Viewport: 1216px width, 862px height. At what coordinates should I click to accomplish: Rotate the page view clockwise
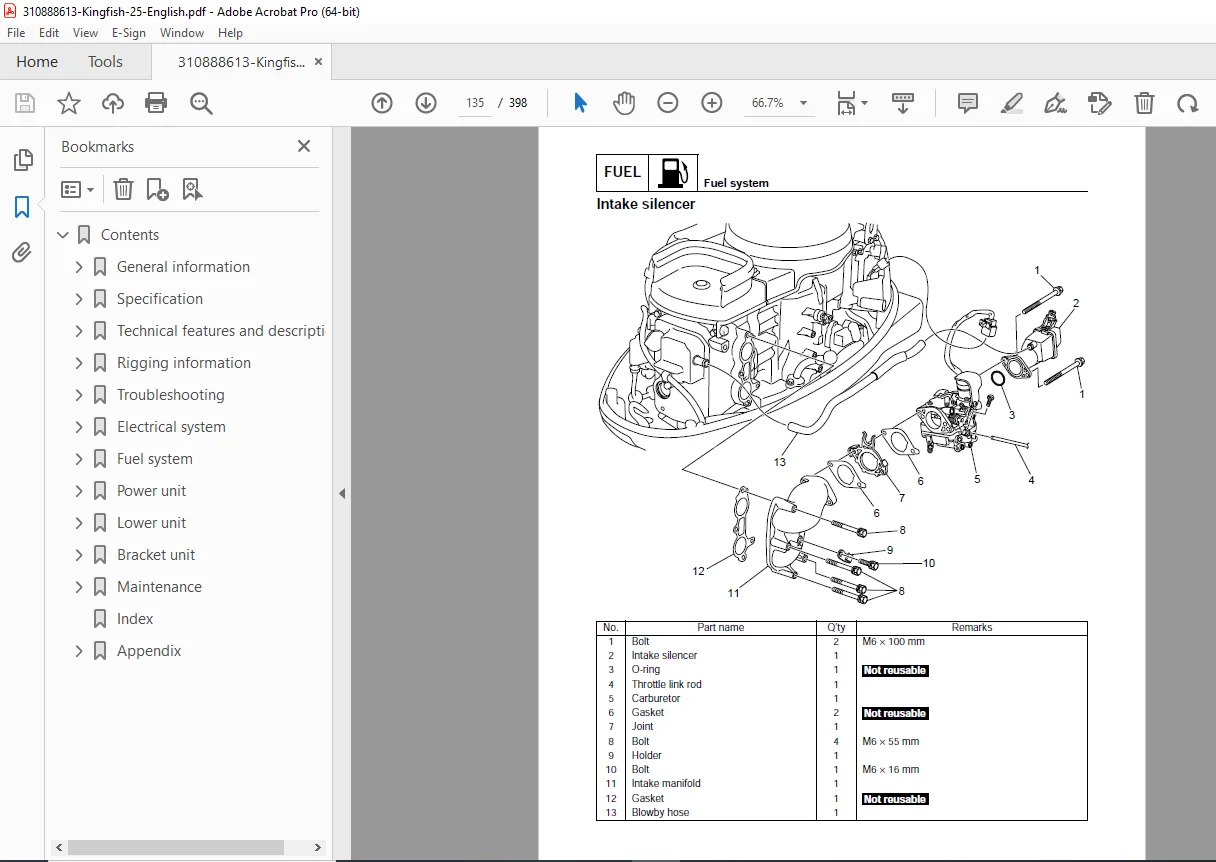(1187, 103)
